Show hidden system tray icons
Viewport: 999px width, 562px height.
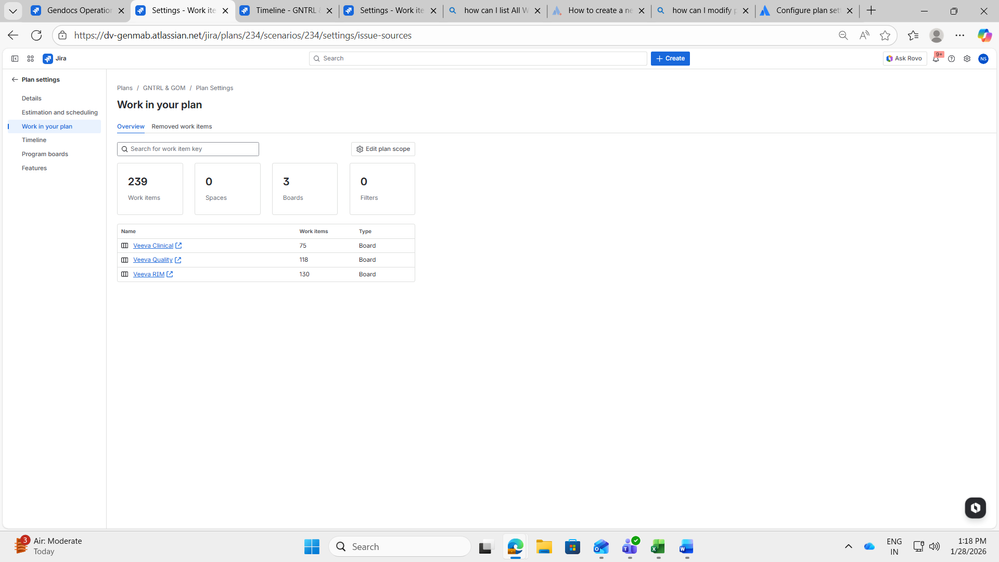point(848,547)
